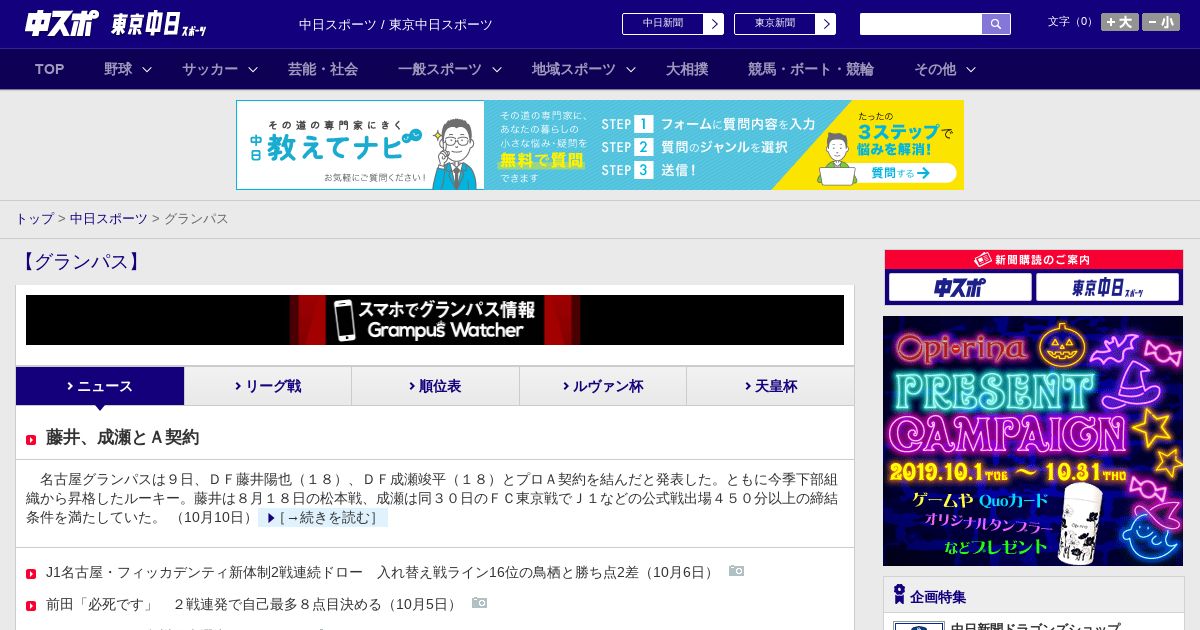1200x630 pixels.
Task: Click 中スポ subscription button in sidebar
Action: pyautogui.click(x=960, y=287)
